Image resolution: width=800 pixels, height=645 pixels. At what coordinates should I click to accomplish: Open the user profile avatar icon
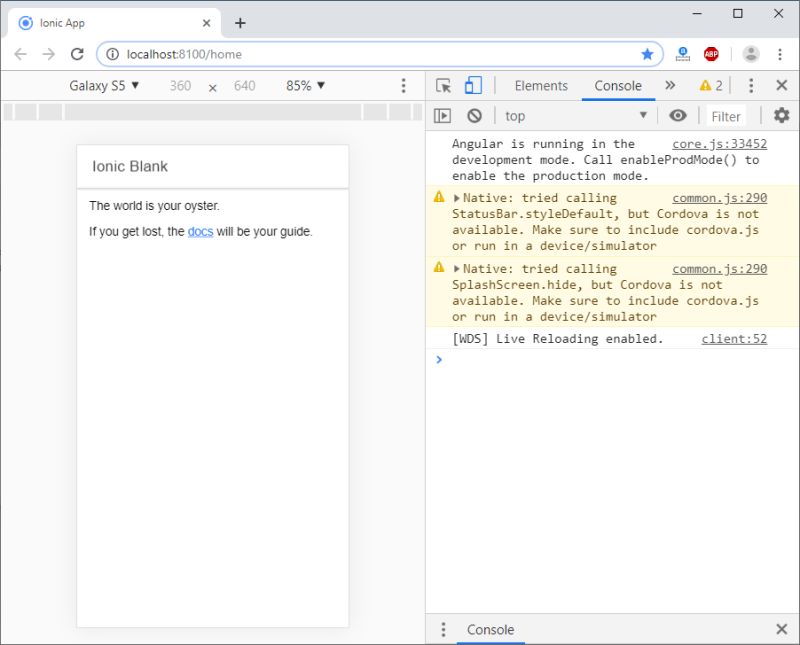coord(751,54)
